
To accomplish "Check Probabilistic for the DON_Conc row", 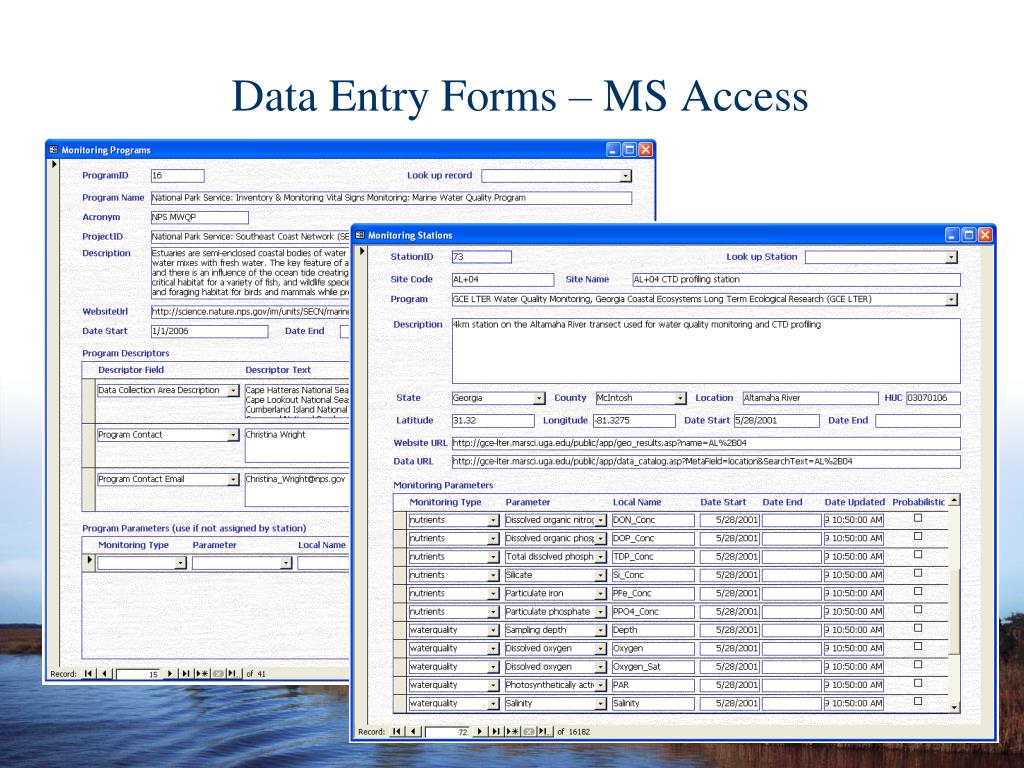I will coord(918,518).
